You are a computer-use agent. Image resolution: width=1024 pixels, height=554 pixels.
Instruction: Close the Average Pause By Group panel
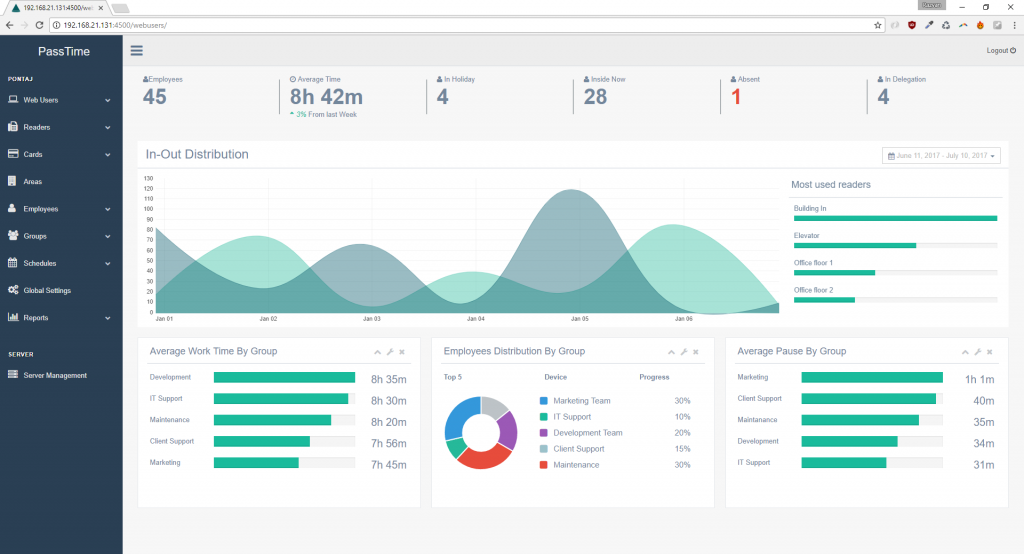click(x=990, y=352)
